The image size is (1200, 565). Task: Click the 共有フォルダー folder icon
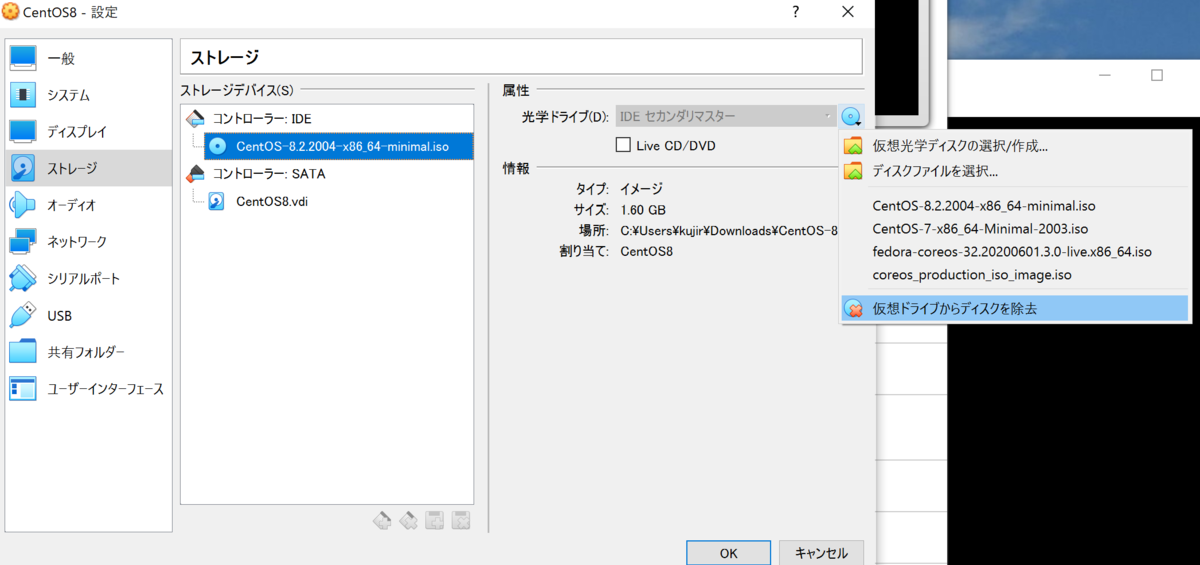[x=23, y=352]
